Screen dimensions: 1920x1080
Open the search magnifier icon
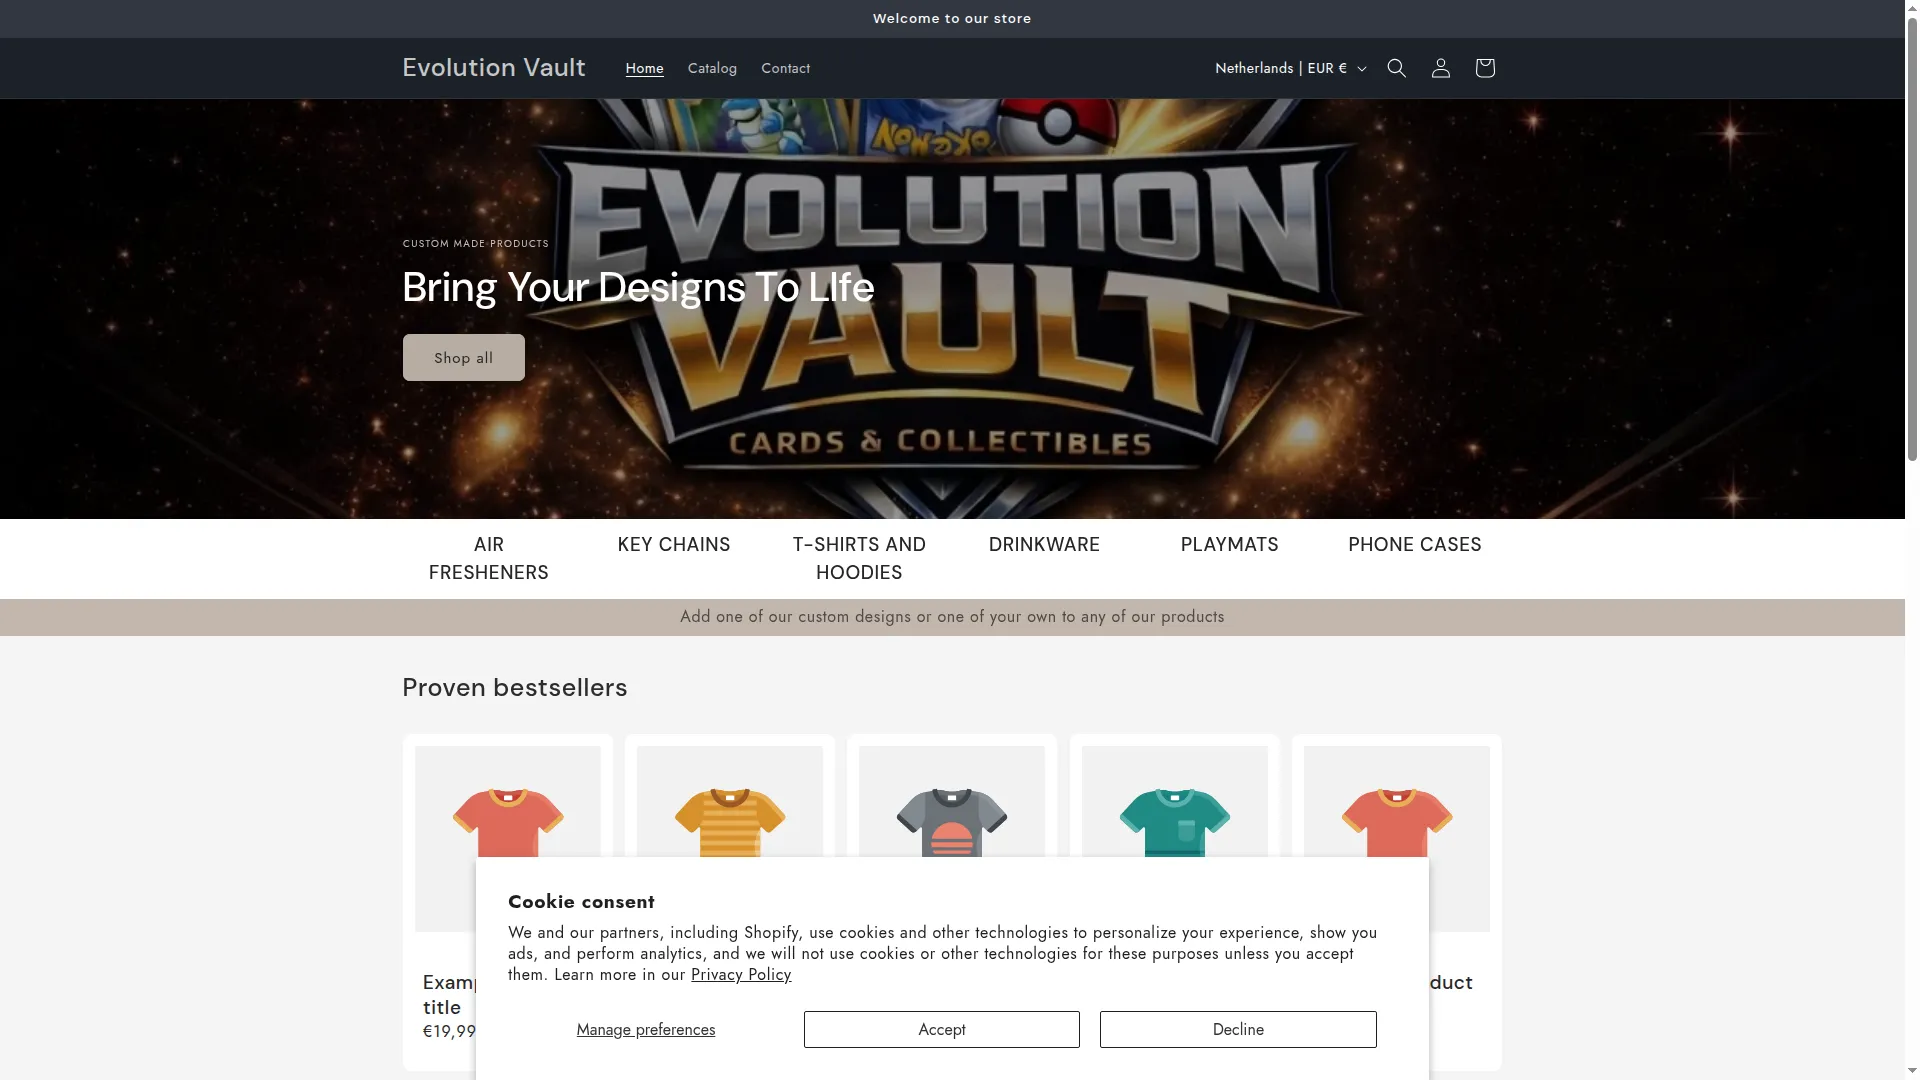(x=1396, y=68)
